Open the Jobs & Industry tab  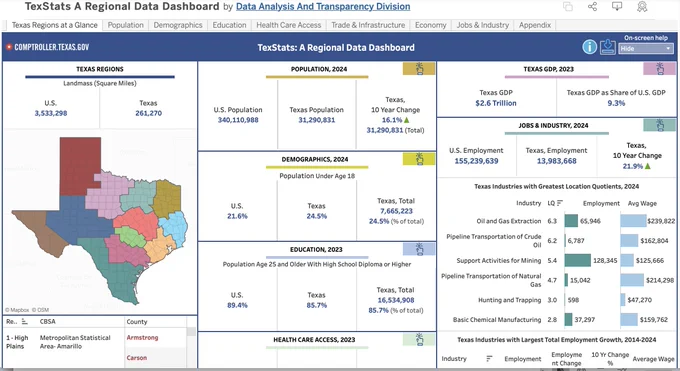(x=482, y=25)
